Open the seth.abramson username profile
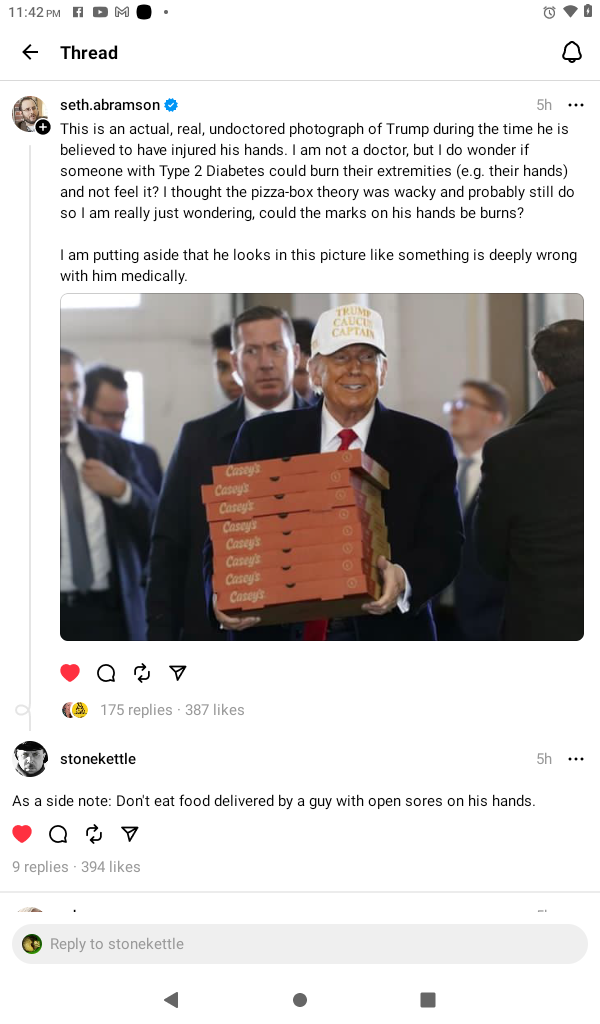Screen dimensions: 600x1024 [110, 105]
